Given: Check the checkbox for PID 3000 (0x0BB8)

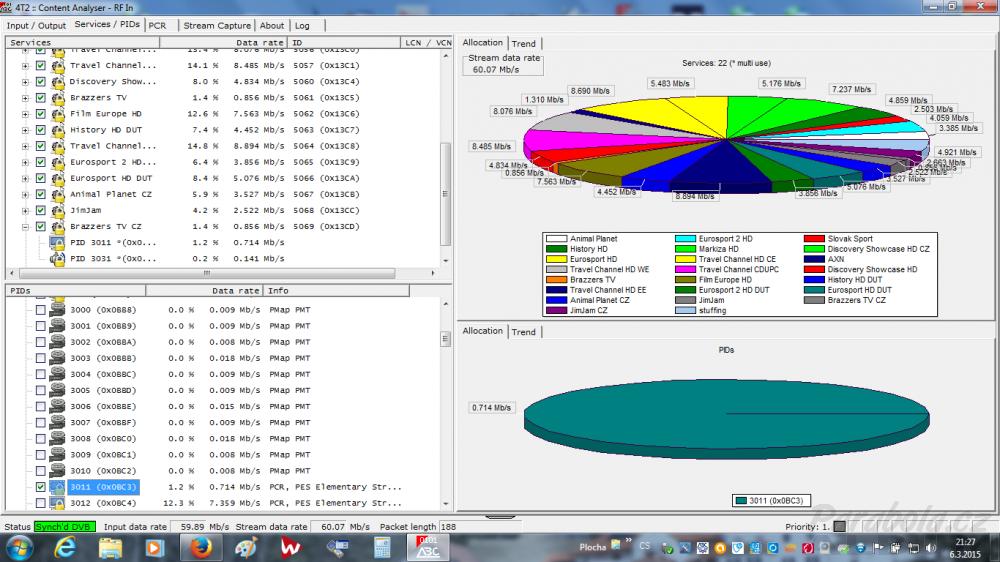Looking at the screenshot, I should pyautogui.click(x=41, y=309).
